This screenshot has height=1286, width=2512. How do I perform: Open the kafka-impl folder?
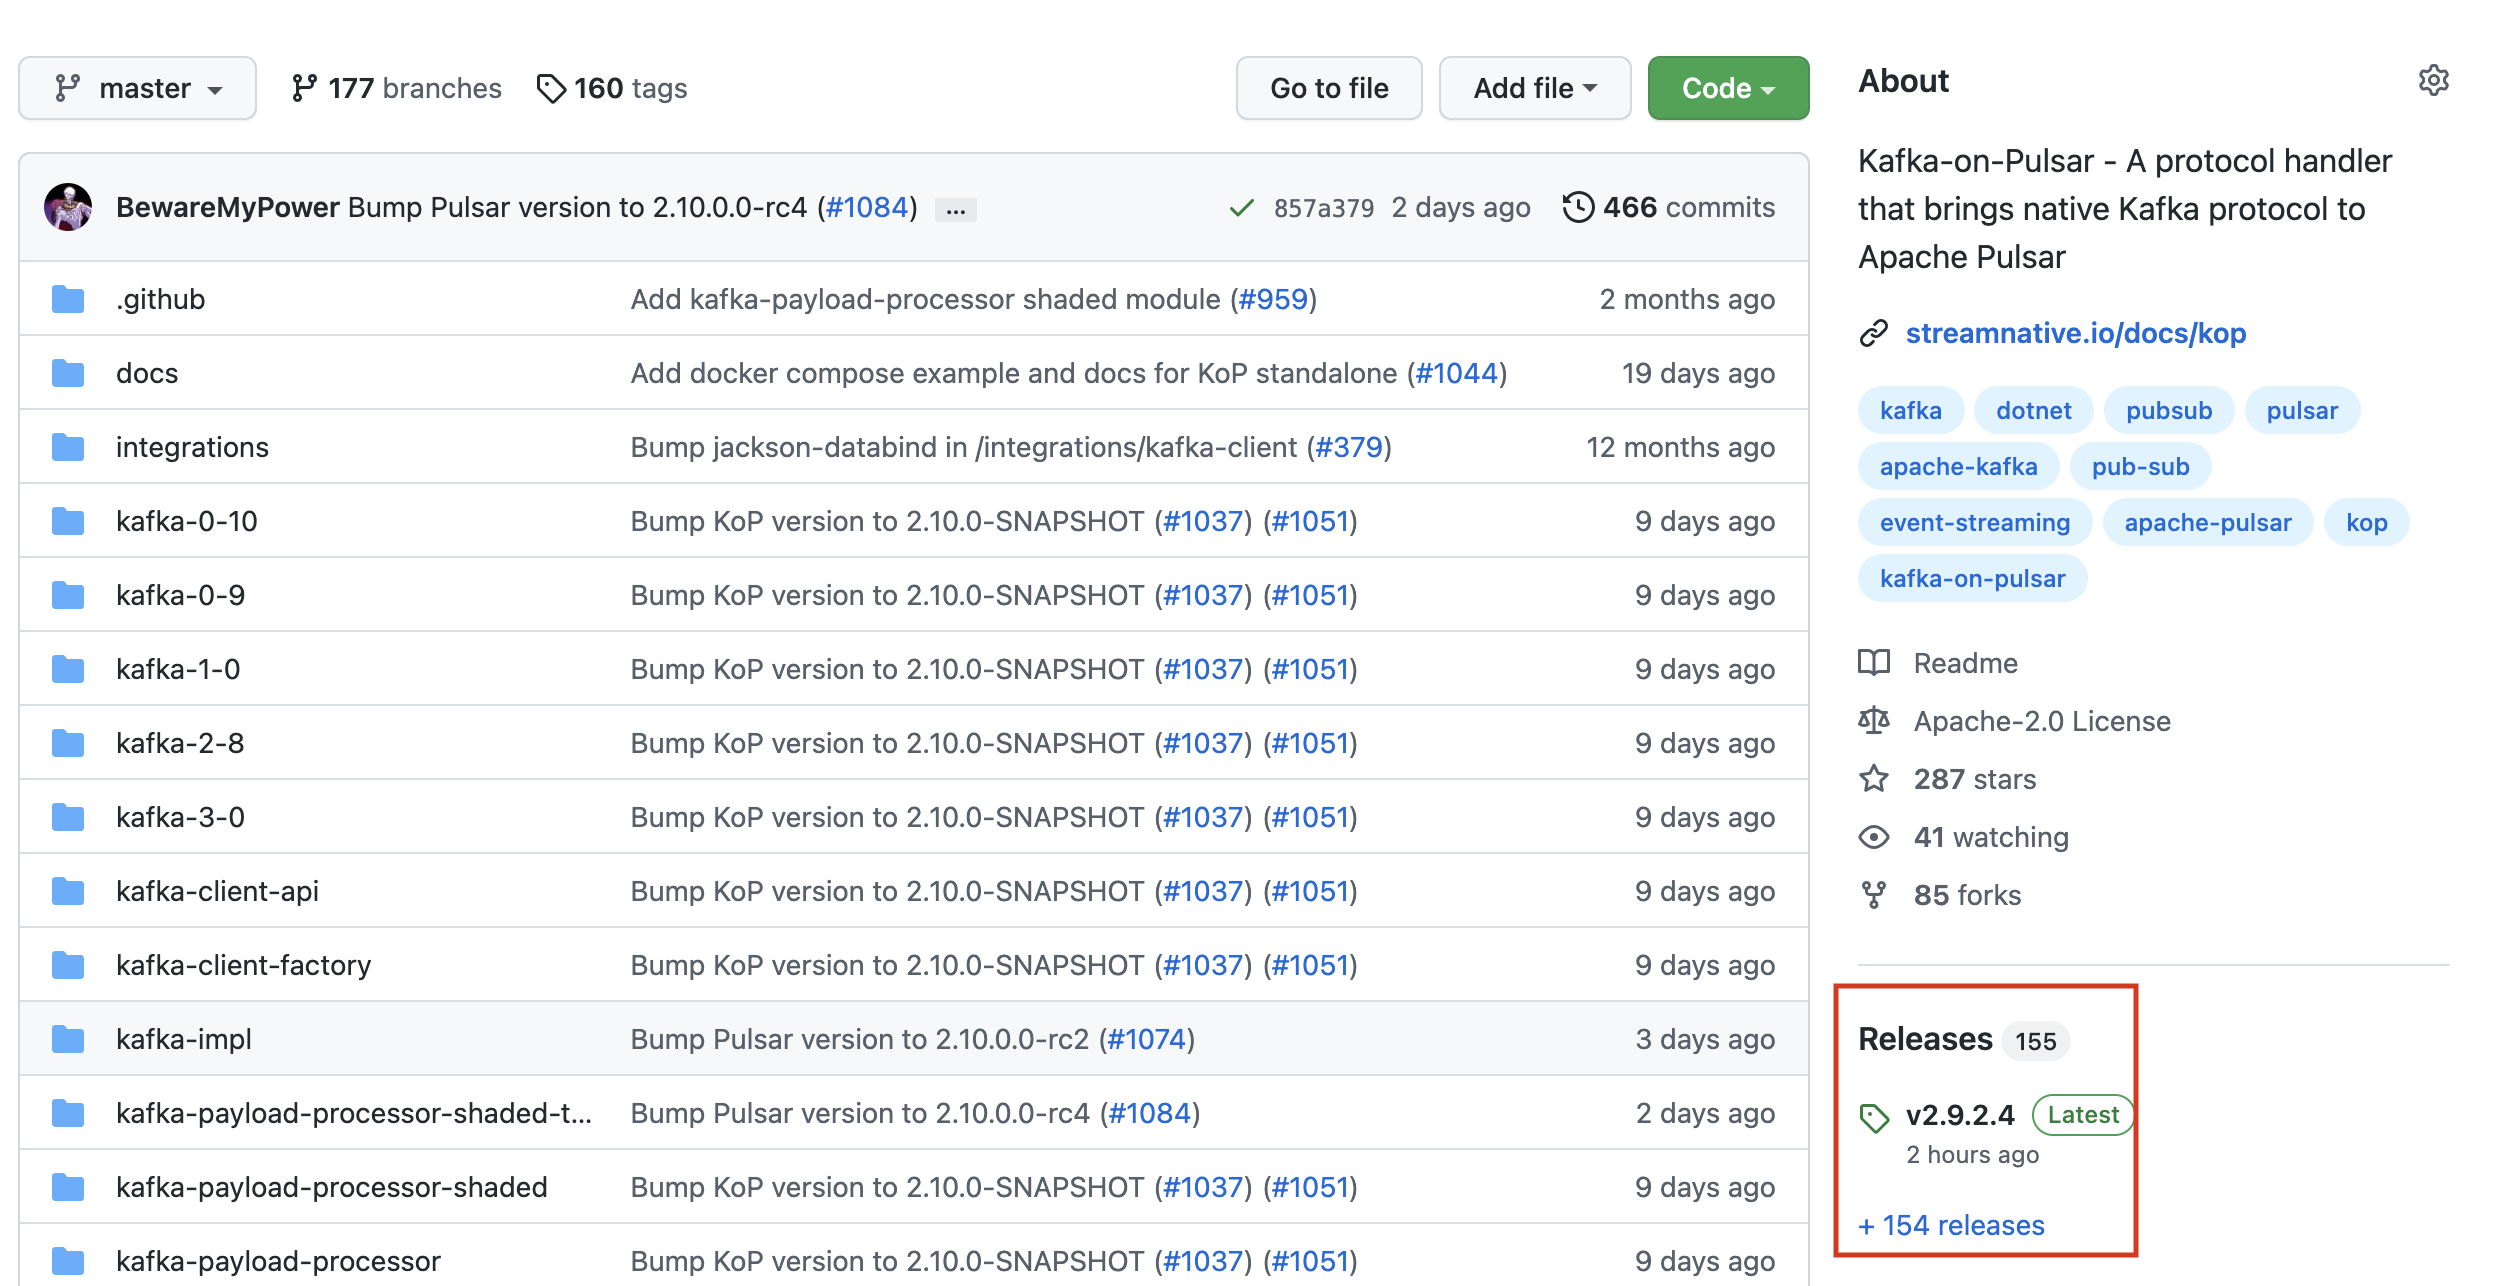pos(184,1039)
